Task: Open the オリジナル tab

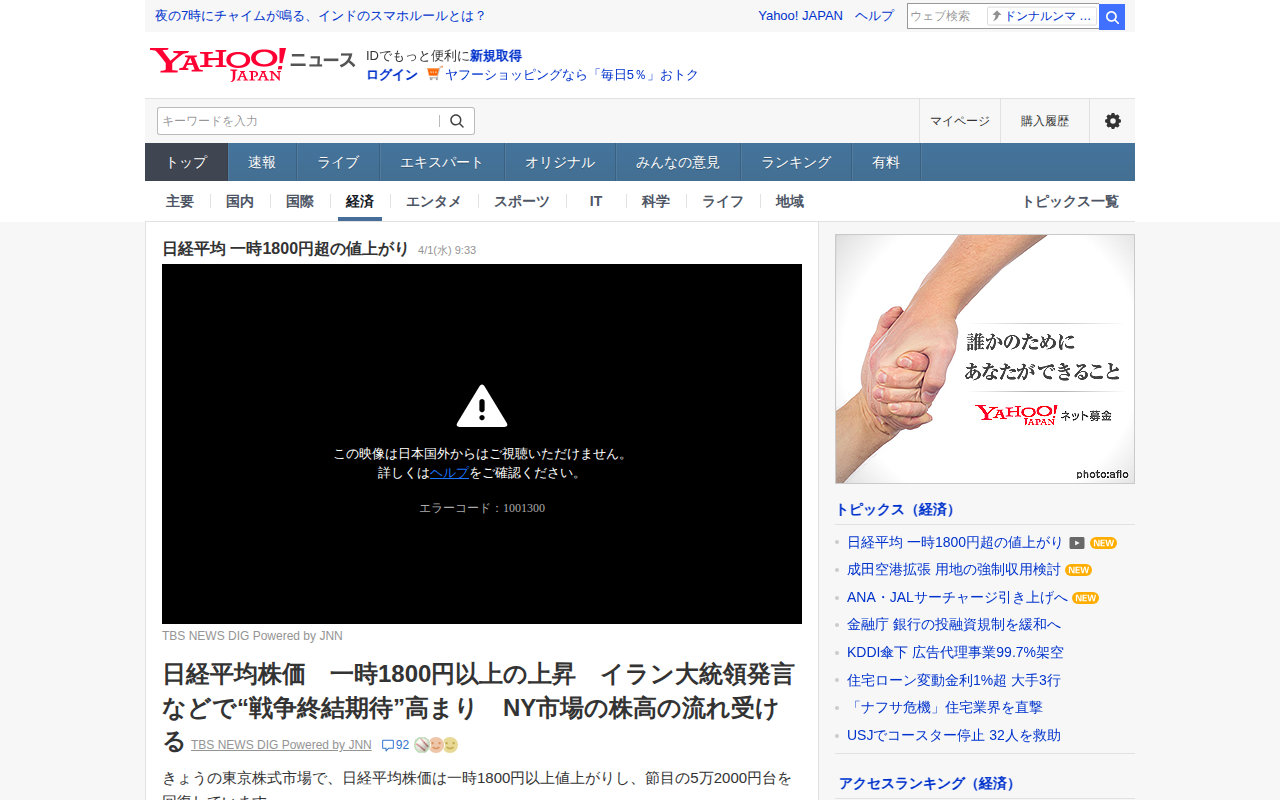Action: tap(560, 162)
